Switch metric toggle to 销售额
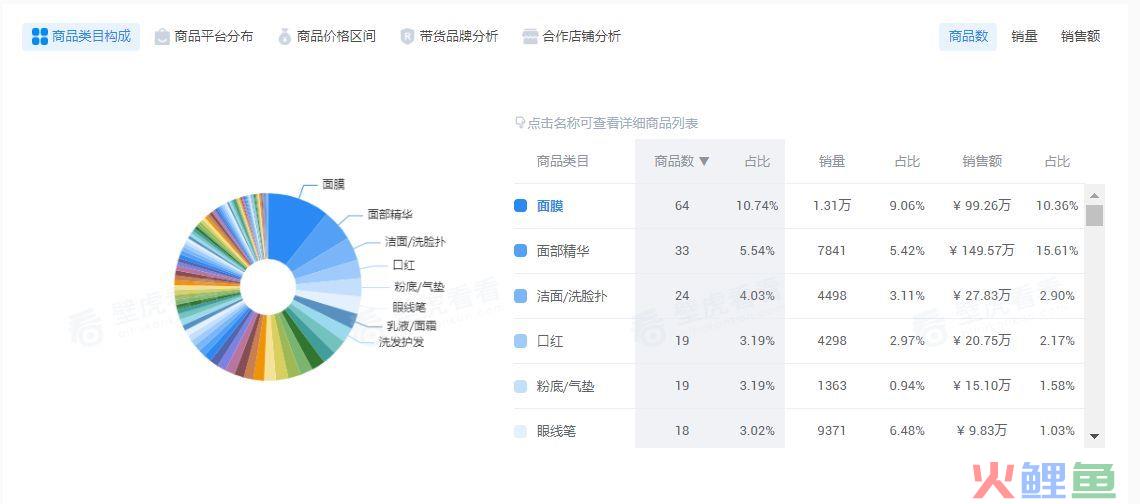Viewport: 1140px width, 504px height. point(1080,36)
